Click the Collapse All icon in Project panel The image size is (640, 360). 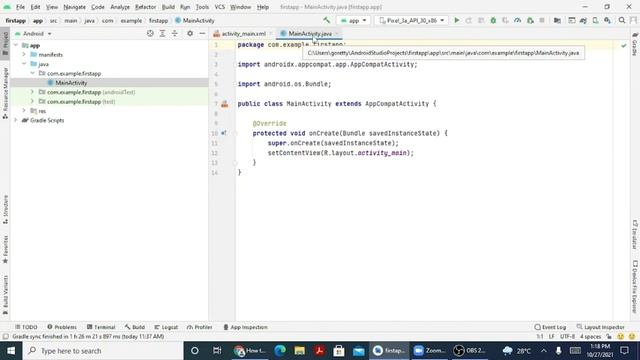pos(175,33)
